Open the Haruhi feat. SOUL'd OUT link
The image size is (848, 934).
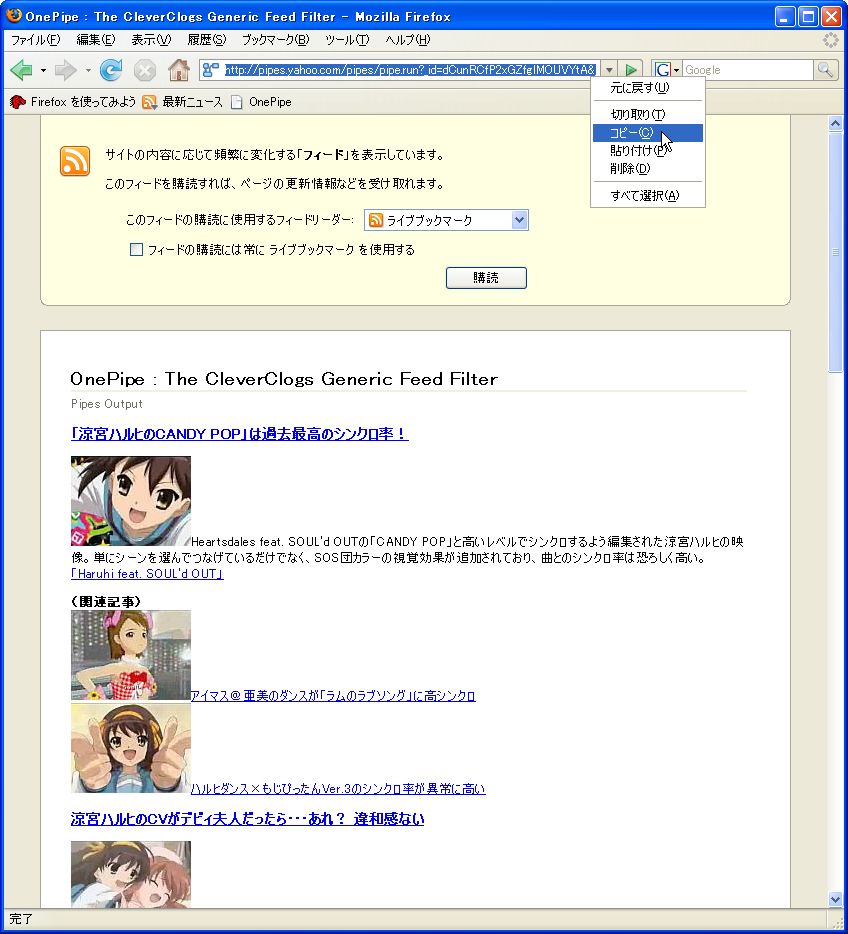click(147, 574)
